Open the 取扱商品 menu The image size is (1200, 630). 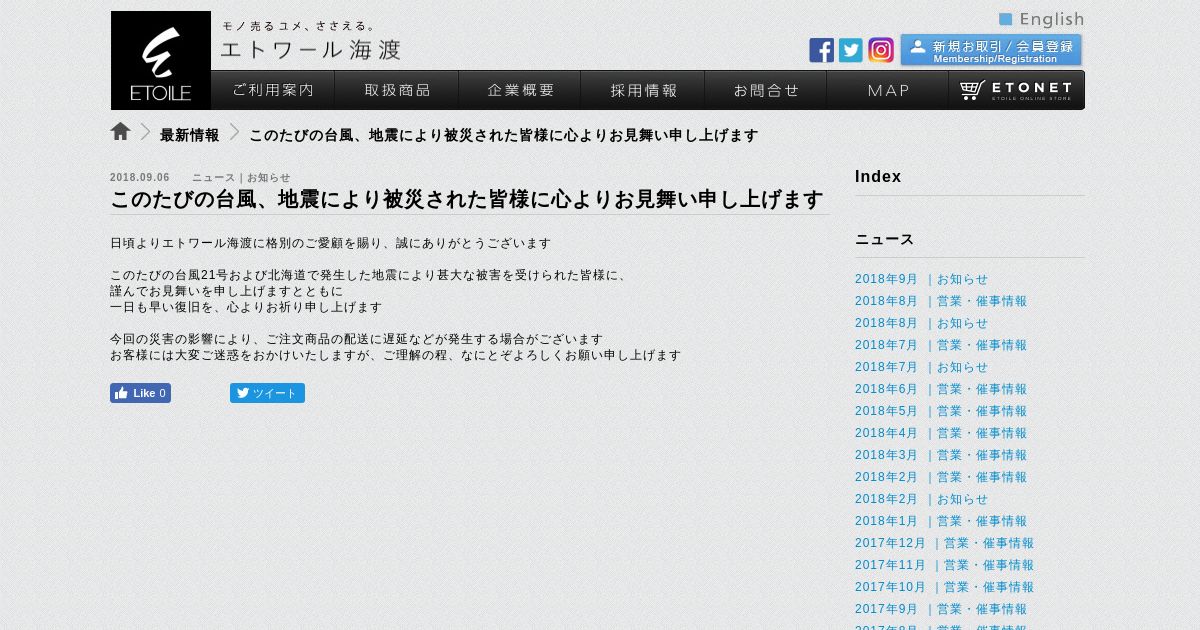pyautogui.click(x=397, y=90)
